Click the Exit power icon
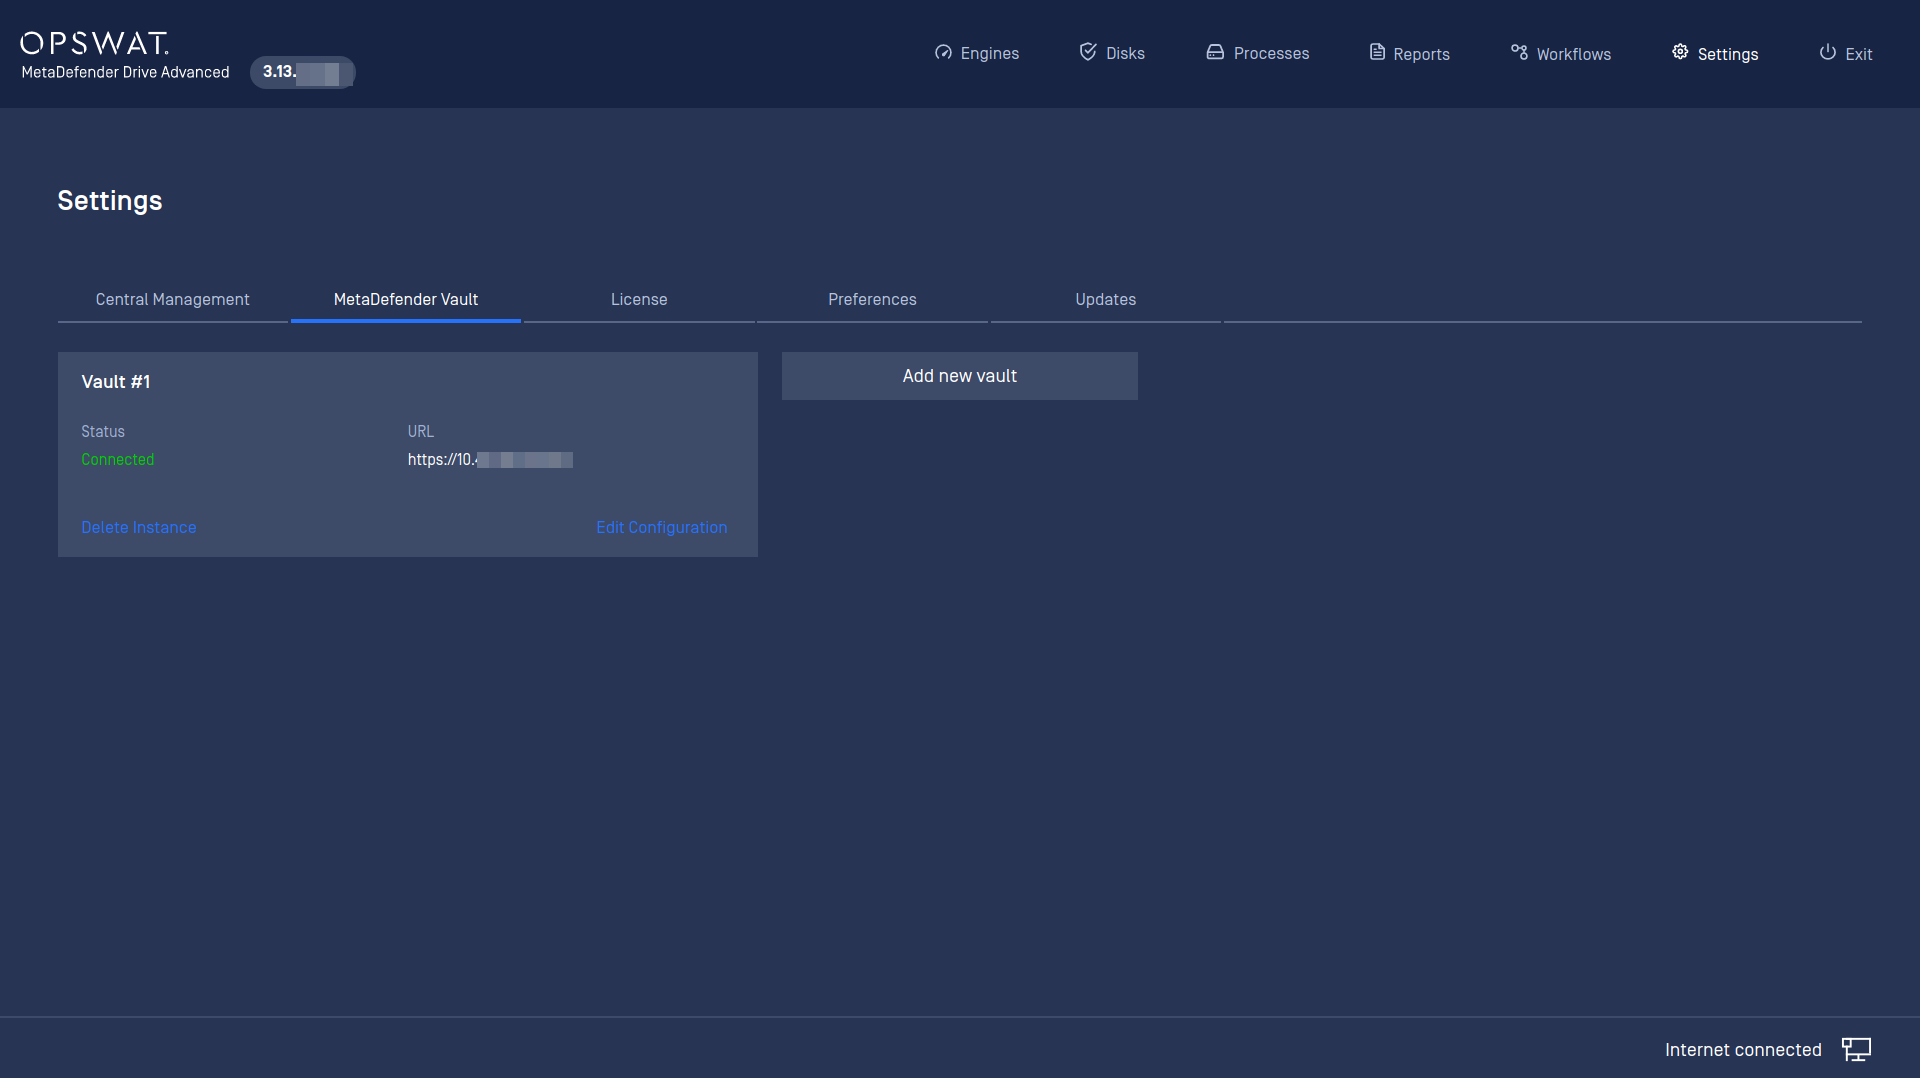Image resolution: width=1920 pixels, height=1078 pixels. click(1827, 52)
